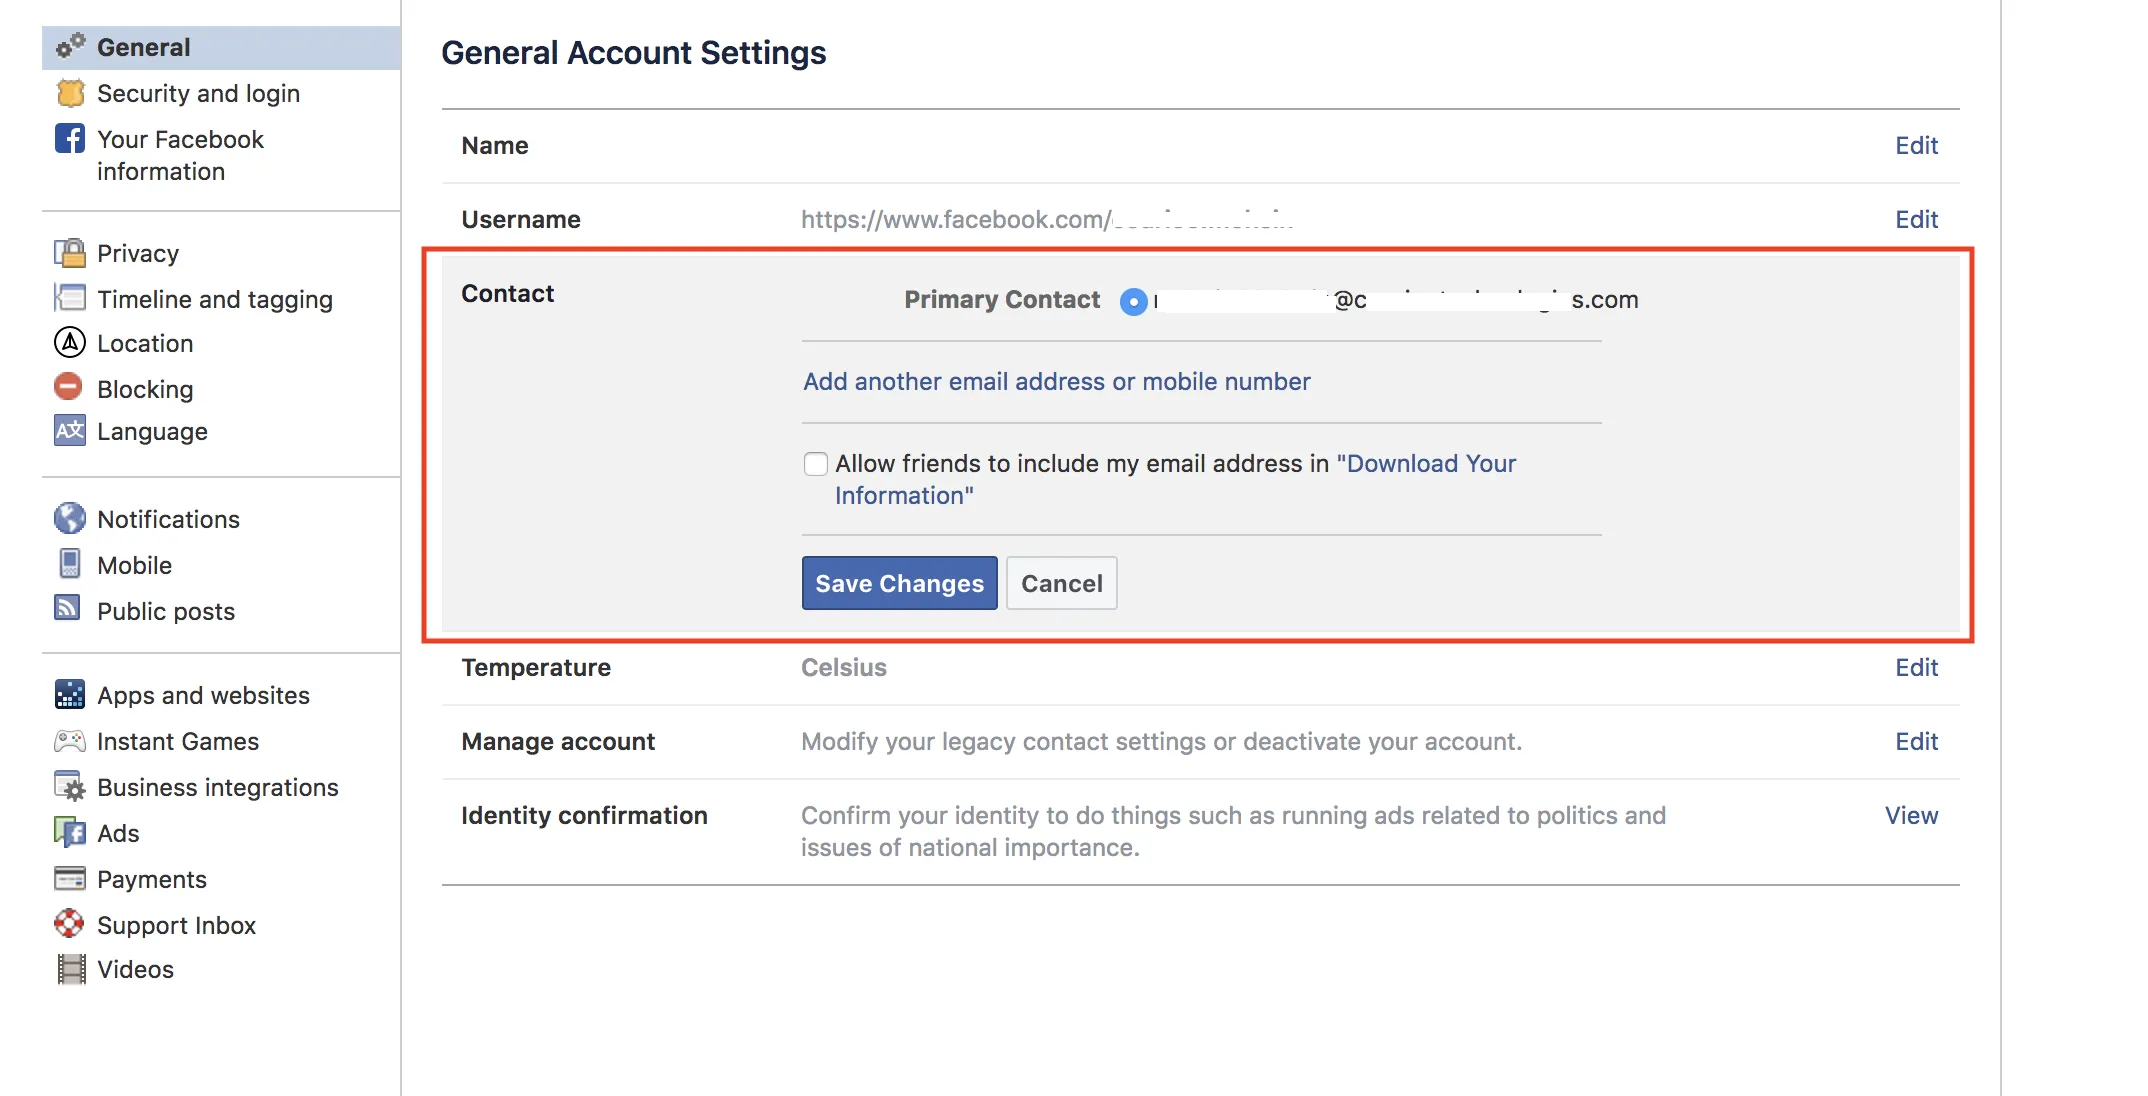
Task: Click the Cancel button in Contact section
Action: click(x=1061, y=583)
